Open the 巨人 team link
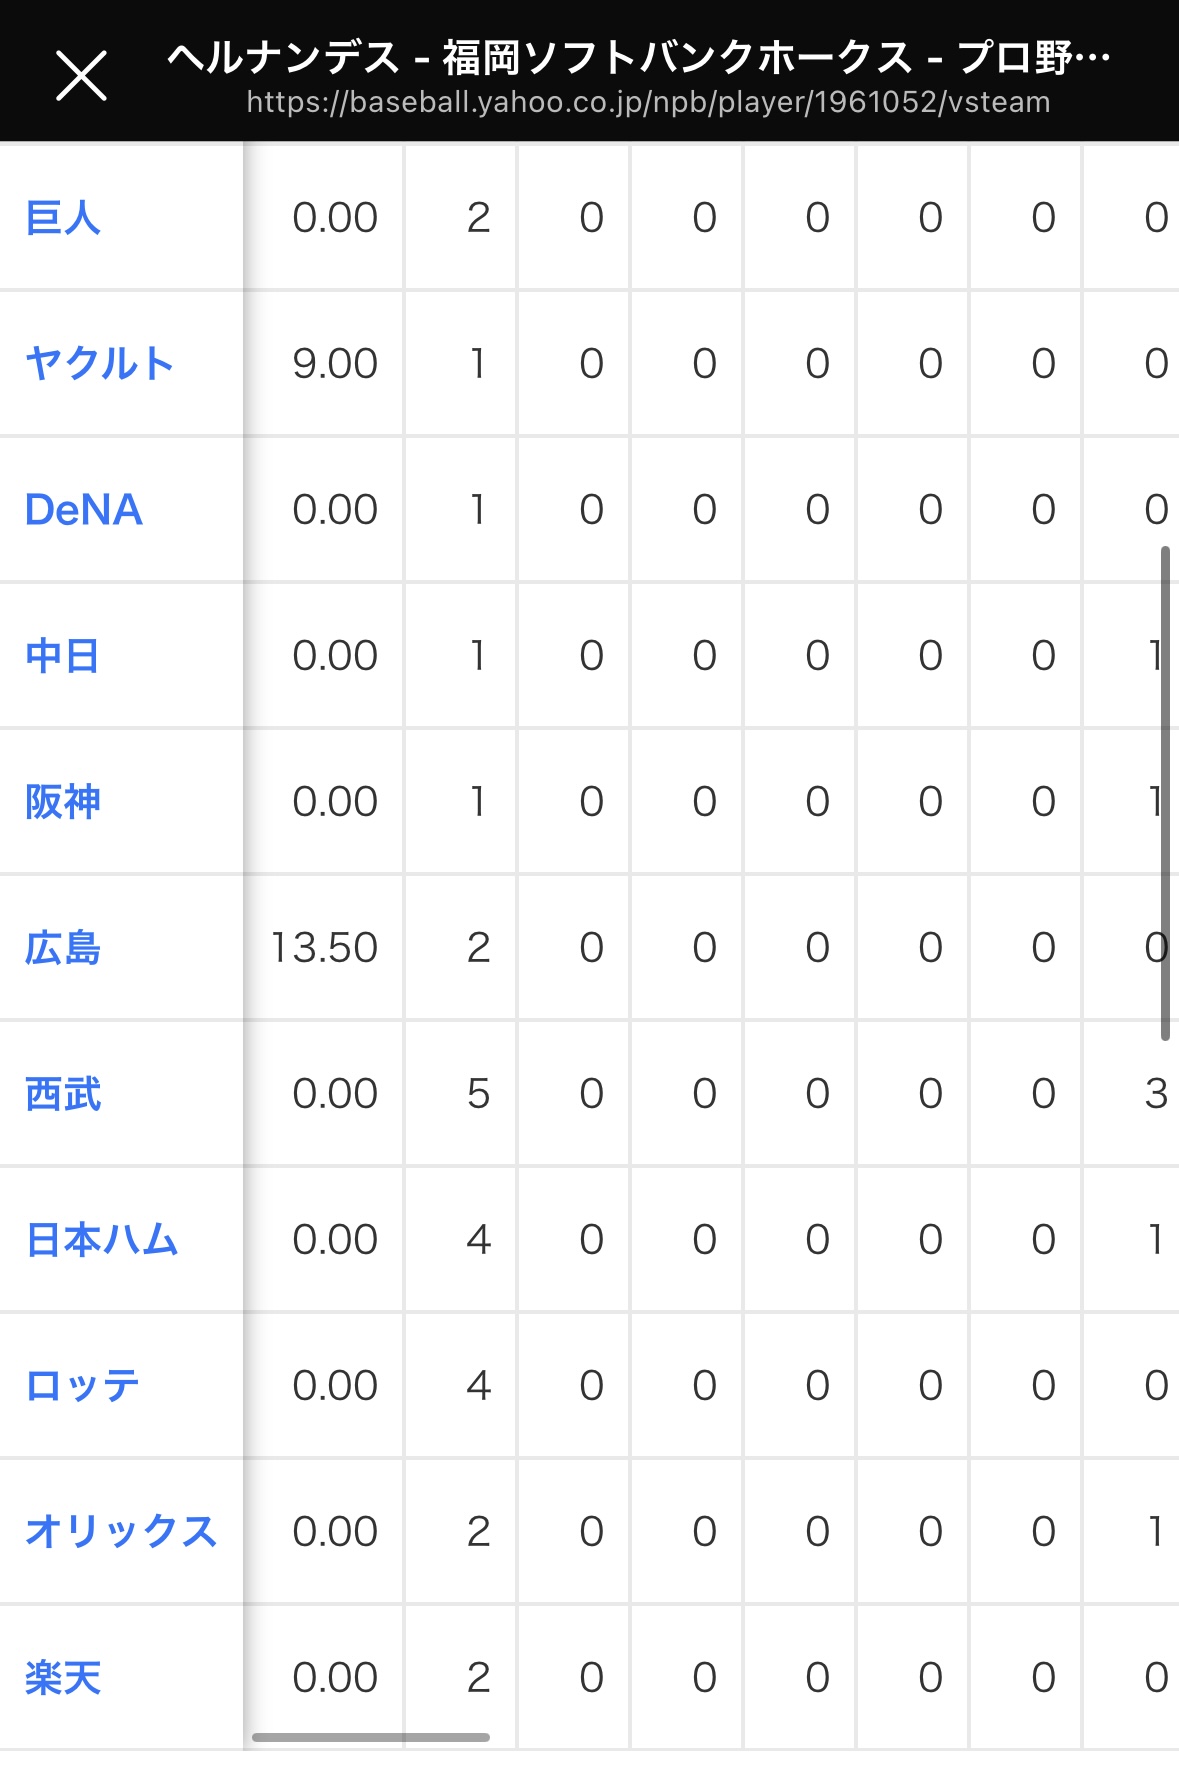Viewport: 1179px width, 1770px height. click(x=63, y=218)
